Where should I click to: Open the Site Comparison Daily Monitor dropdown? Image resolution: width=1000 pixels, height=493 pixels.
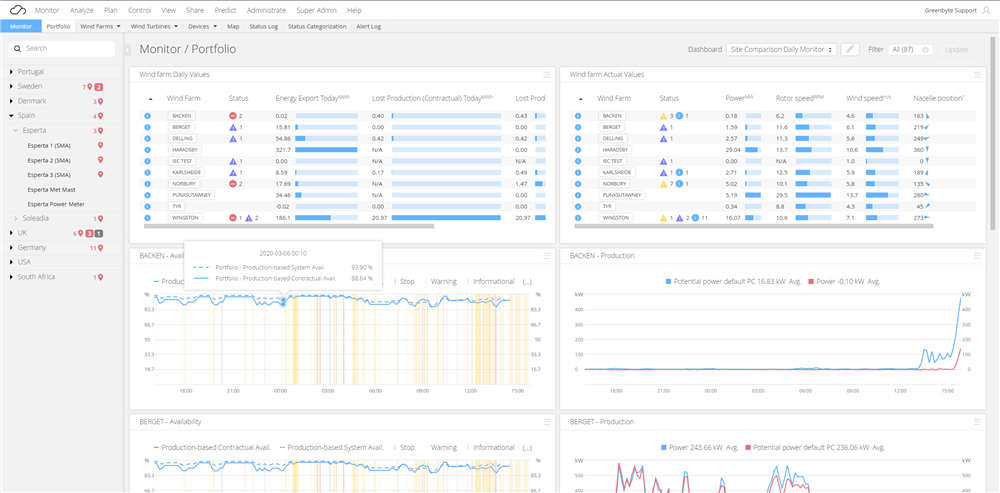782,50
